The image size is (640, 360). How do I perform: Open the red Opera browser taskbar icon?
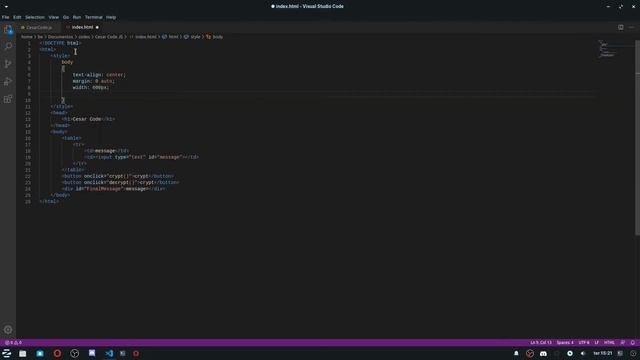(x=57, y=353)
